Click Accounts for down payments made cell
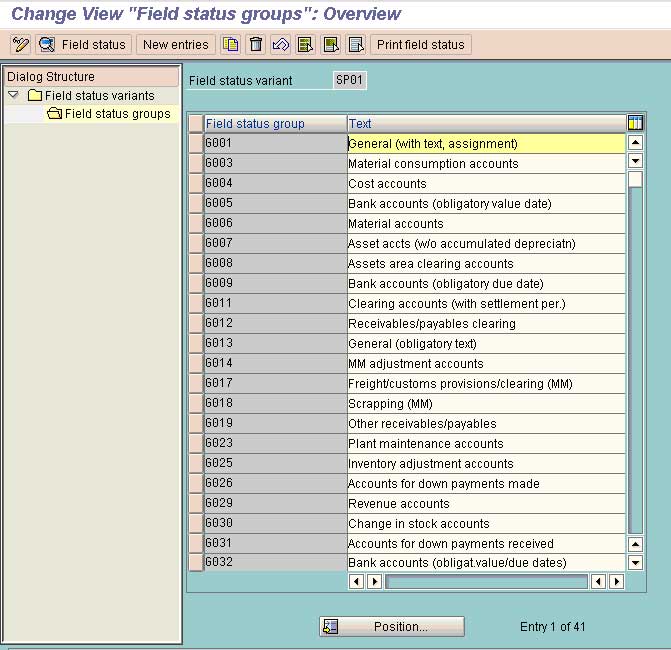The image size is (671, 650). pos(487,484)
